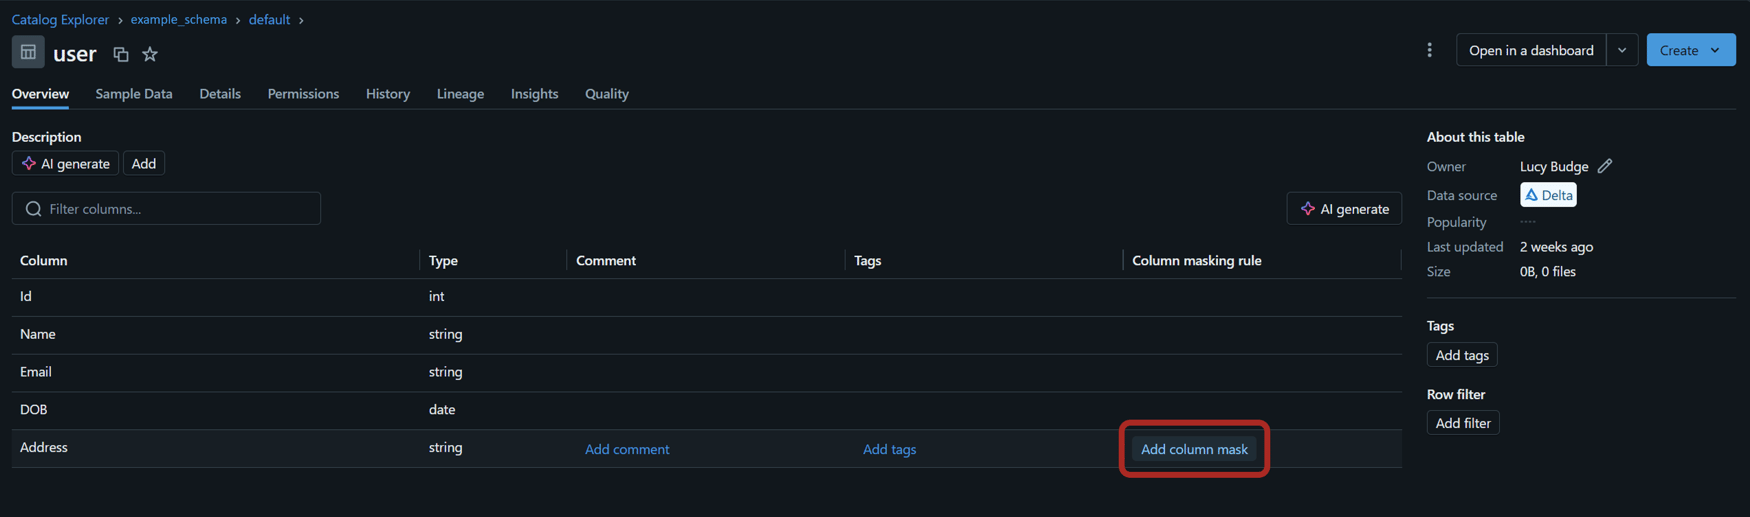This screenshot has height=517, width=1750.
Task: Click Add description button
Action: click(144, 163)
